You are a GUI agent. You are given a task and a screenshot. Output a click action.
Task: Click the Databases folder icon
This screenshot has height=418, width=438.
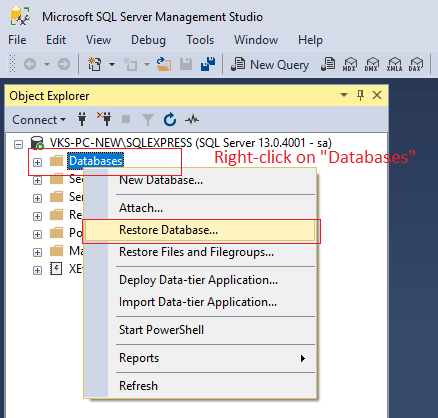pyautogui.click(x=56, y=161)
